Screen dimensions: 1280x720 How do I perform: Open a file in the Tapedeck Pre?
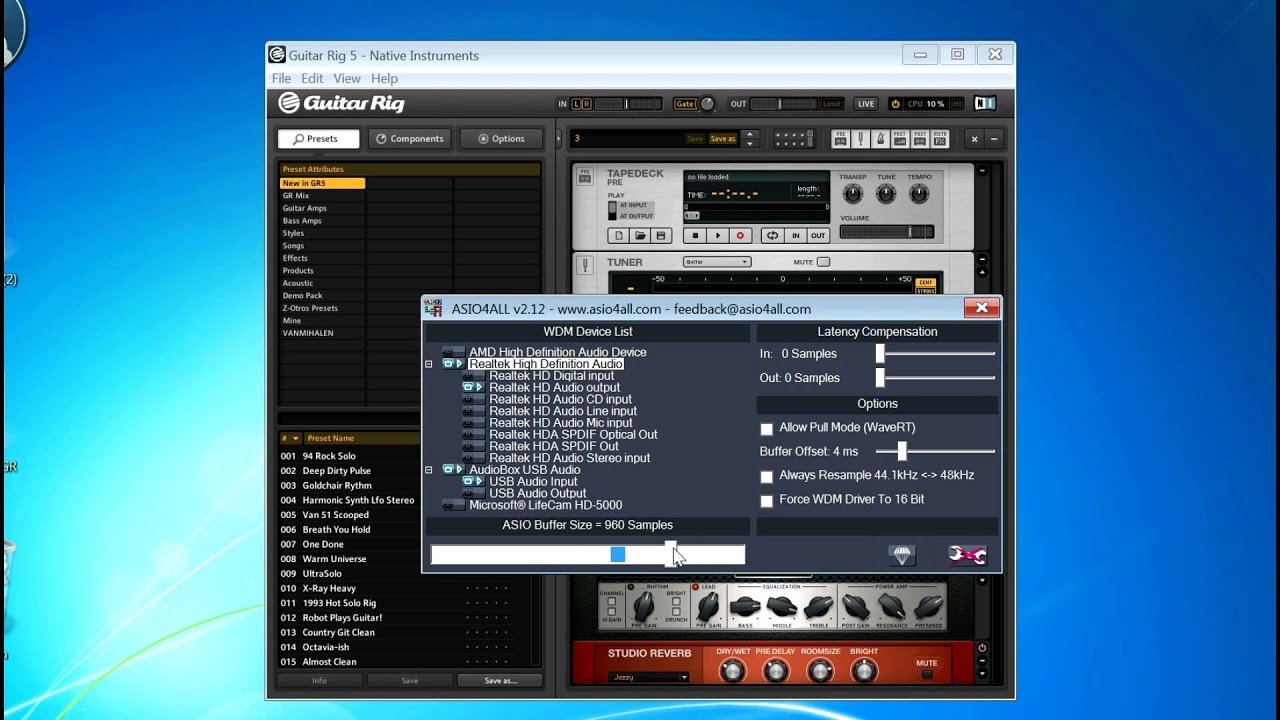[x=640, y=236]
